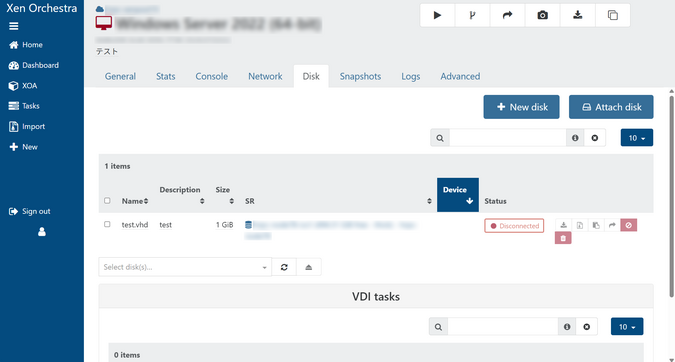Open disks per-page 10 dropdown
Image resolution: width=675 pixels, height=362 pixels.
pyautogui.click(x=637, y=138)
